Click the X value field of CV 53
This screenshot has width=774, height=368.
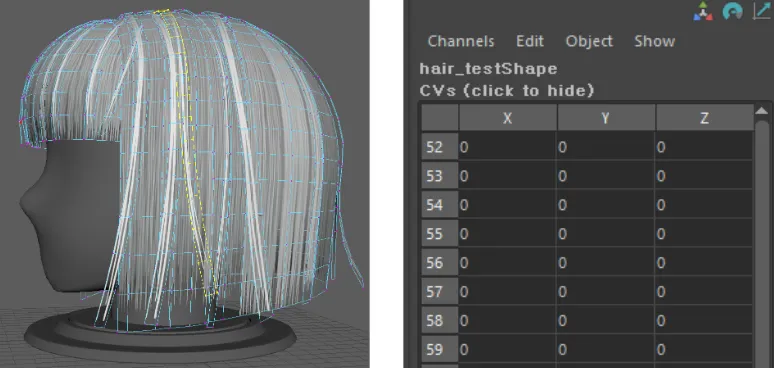507,176
